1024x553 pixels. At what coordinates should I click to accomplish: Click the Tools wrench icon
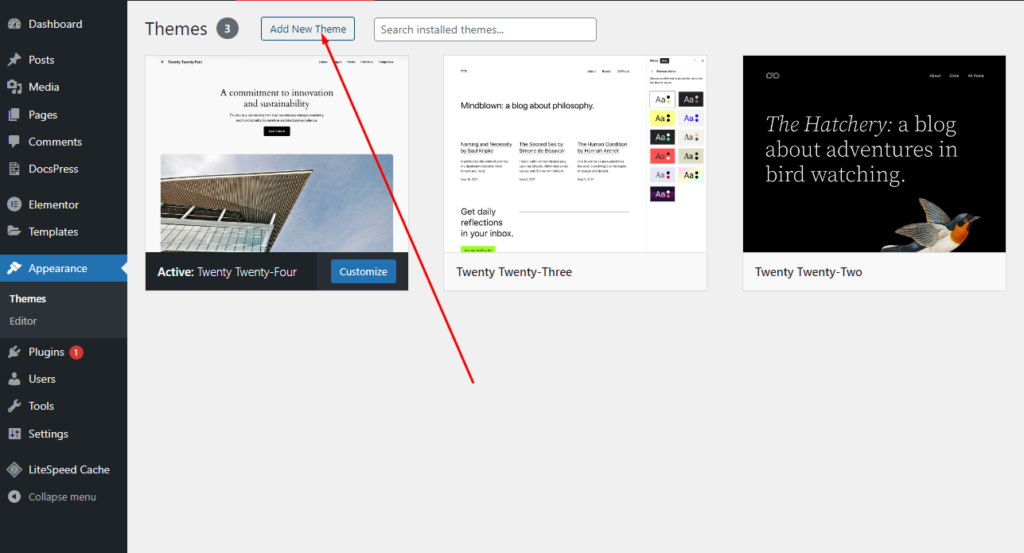tap(14, 406)
